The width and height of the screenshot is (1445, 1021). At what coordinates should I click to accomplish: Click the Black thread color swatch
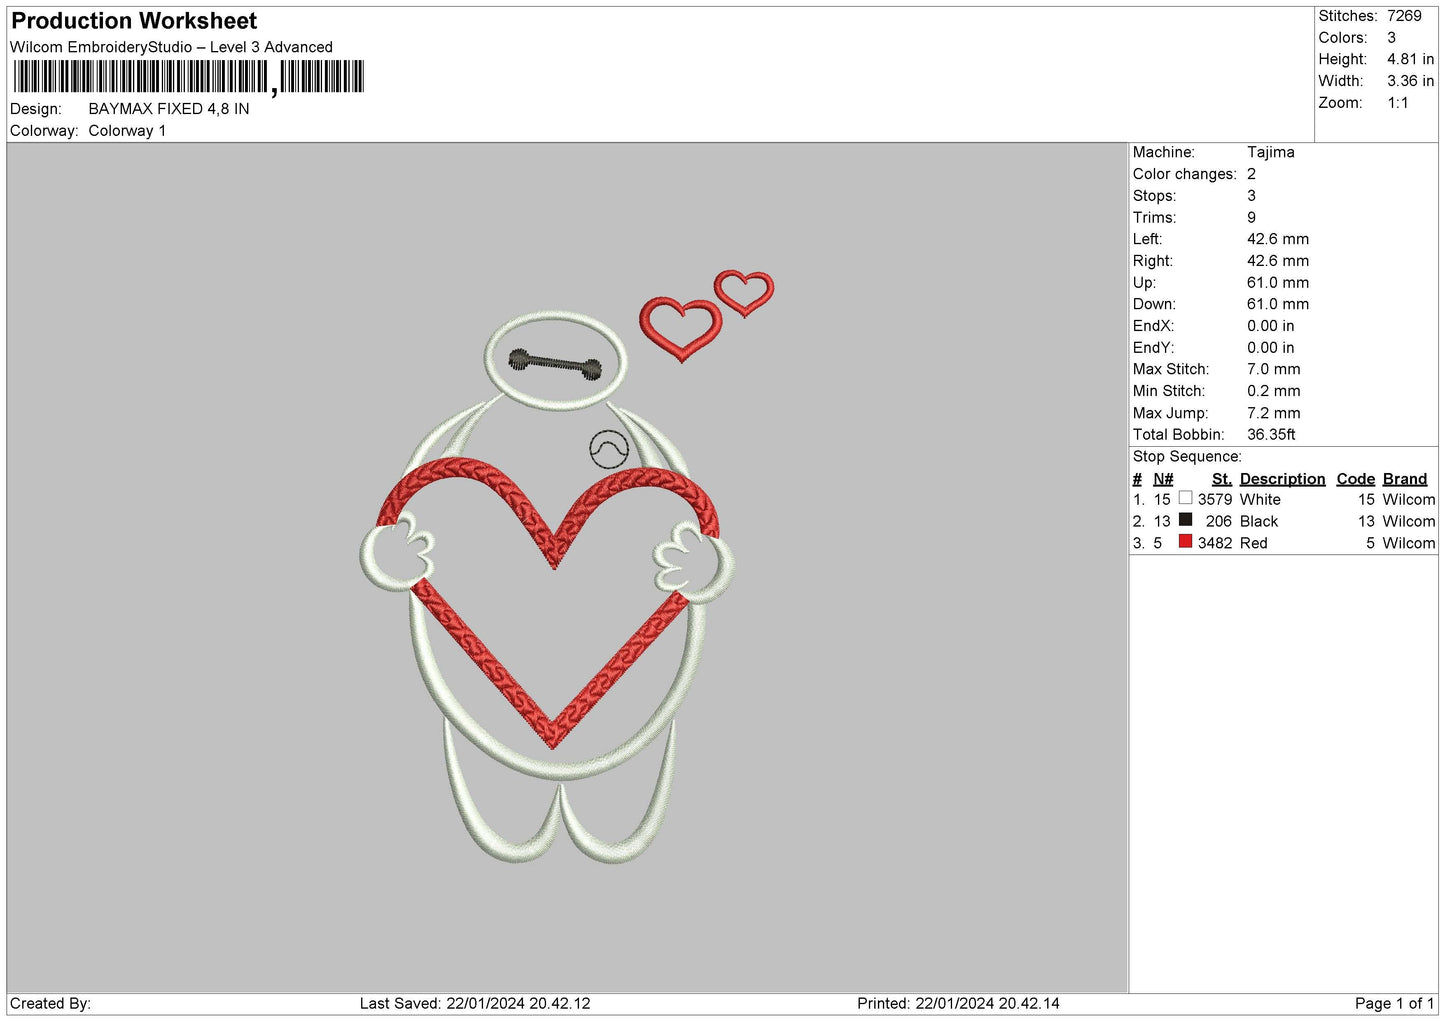coord(1185,520)
